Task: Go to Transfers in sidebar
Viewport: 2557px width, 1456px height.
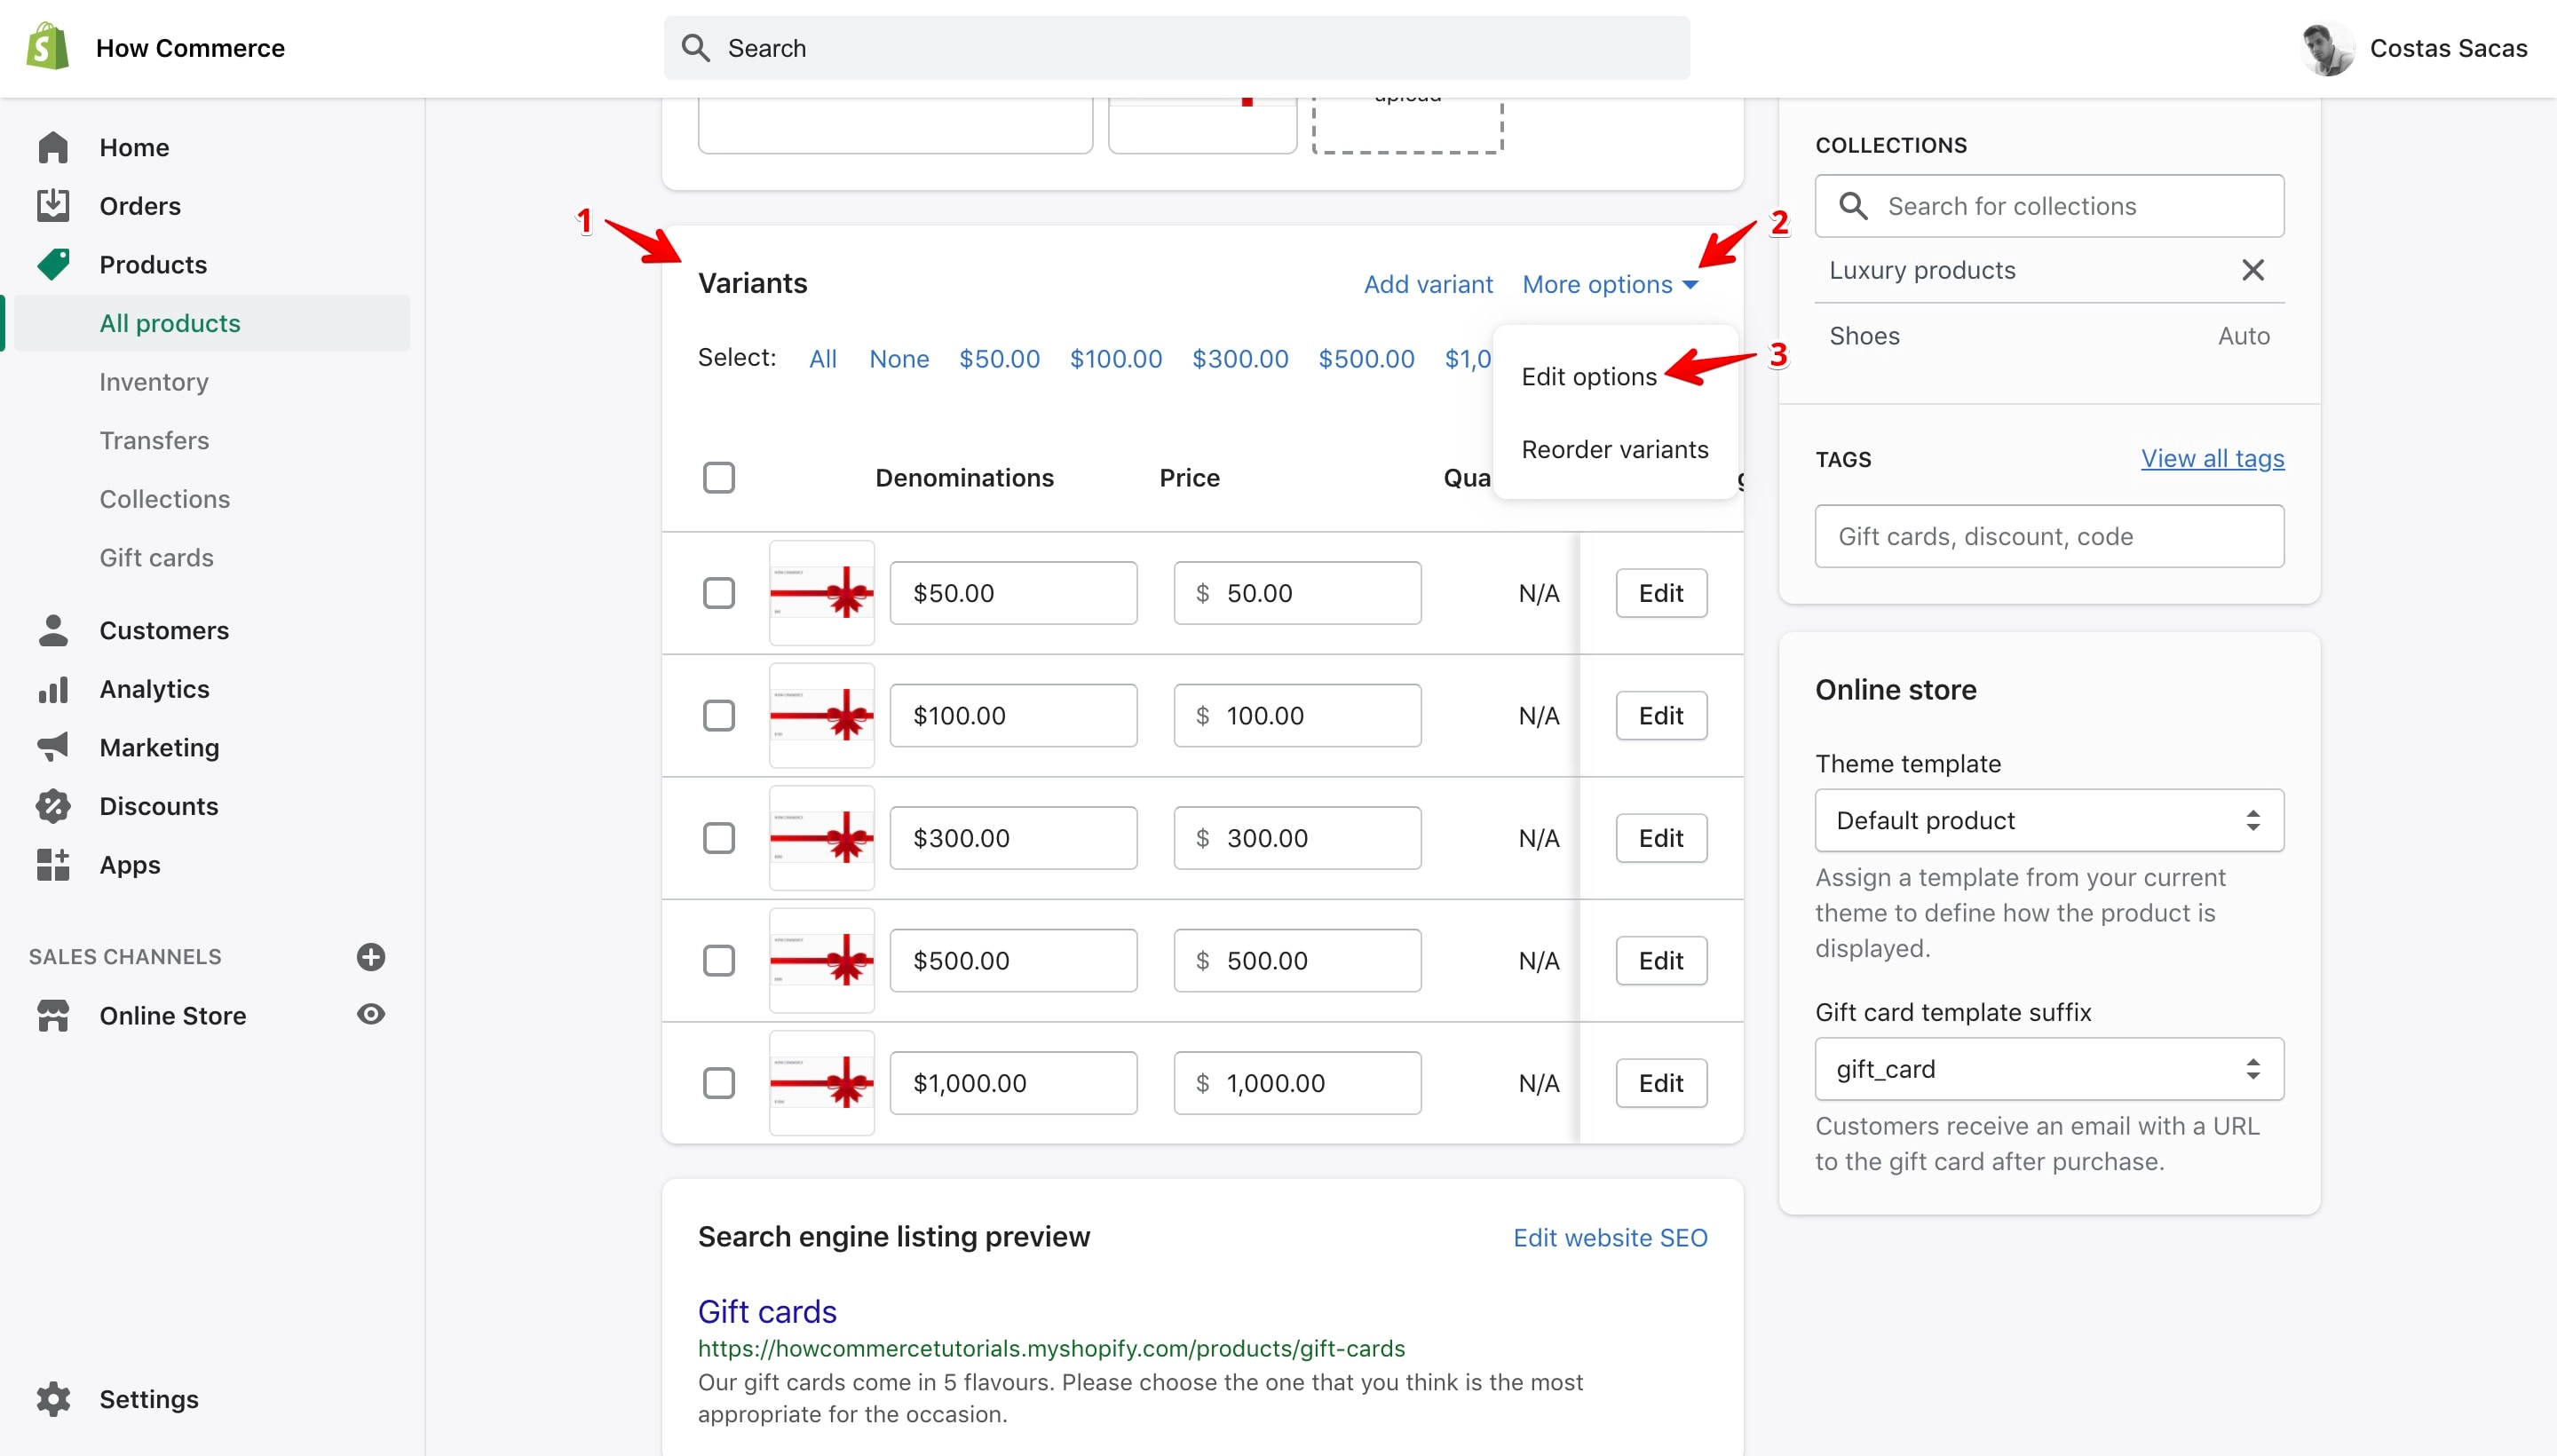Action: coord(154,440)
